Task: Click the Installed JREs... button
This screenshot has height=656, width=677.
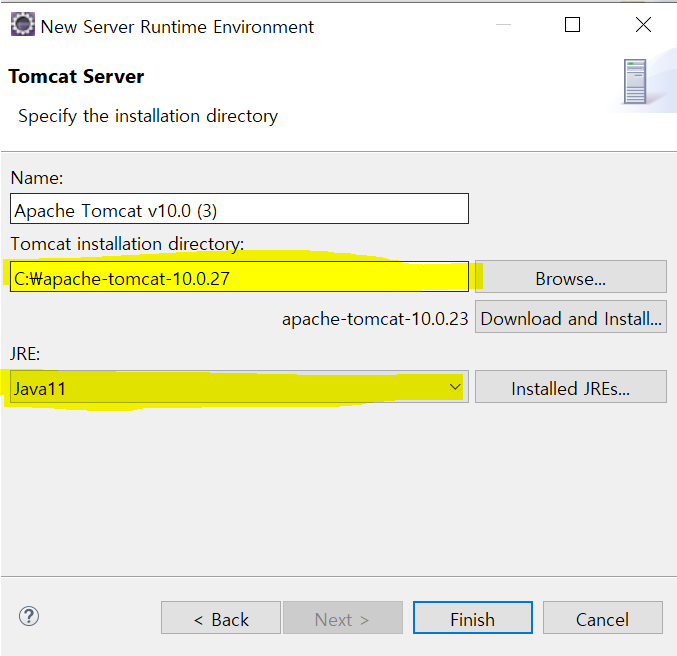Action: (571, 387)
